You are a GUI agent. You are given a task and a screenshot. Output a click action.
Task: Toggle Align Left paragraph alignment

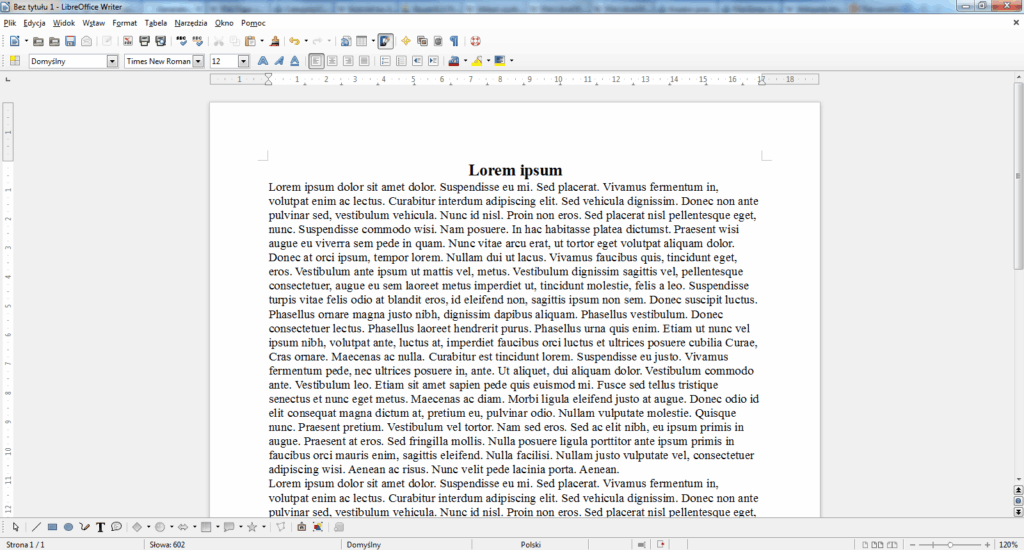316,61
